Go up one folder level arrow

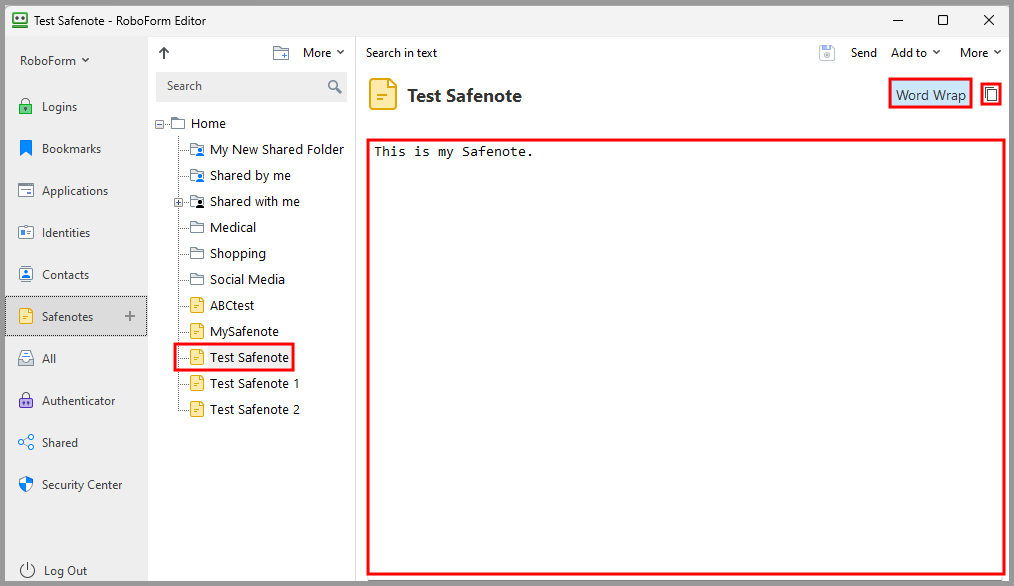(164, 53)
